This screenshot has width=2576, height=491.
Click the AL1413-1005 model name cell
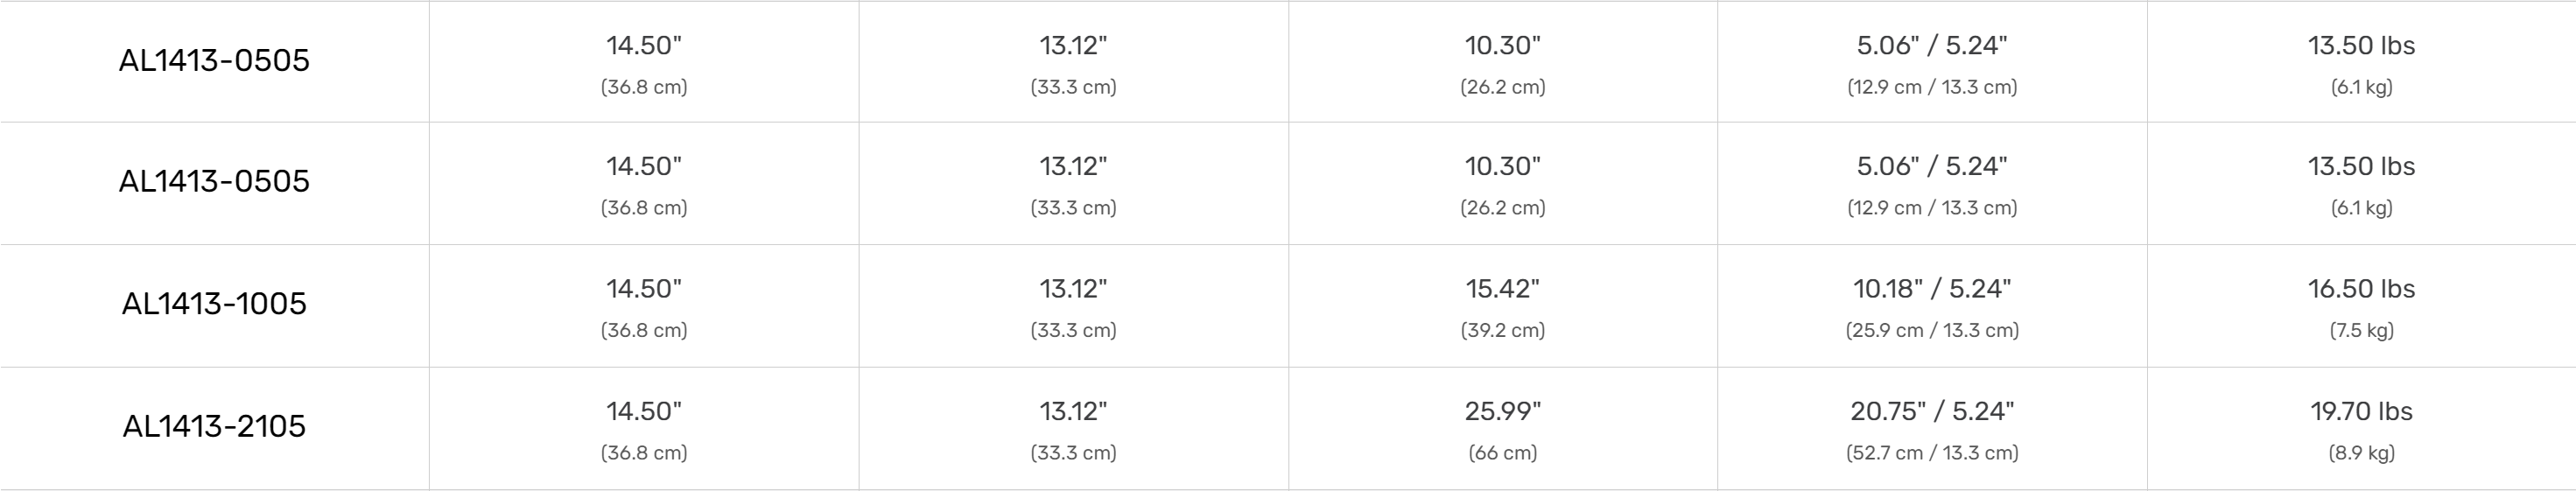pyautogui.click(x=214, y=304)
